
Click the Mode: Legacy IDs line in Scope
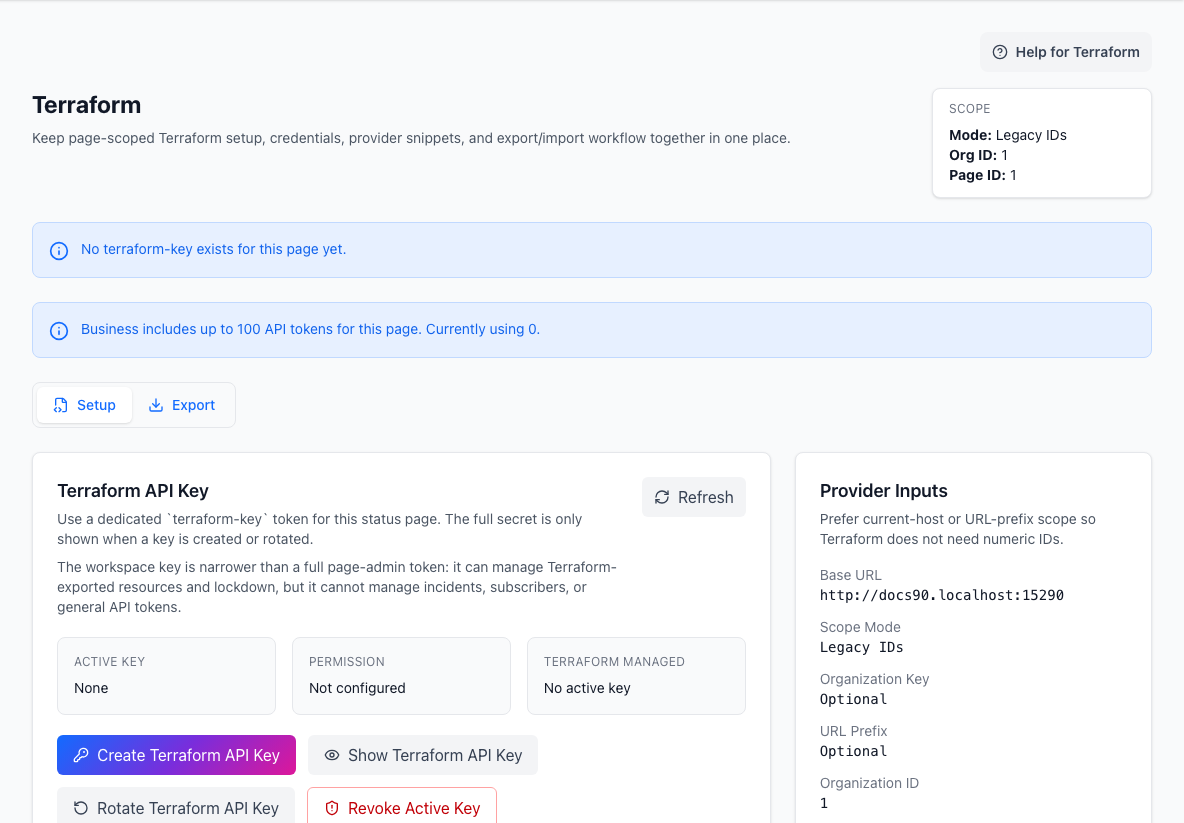click(1007, 135)
